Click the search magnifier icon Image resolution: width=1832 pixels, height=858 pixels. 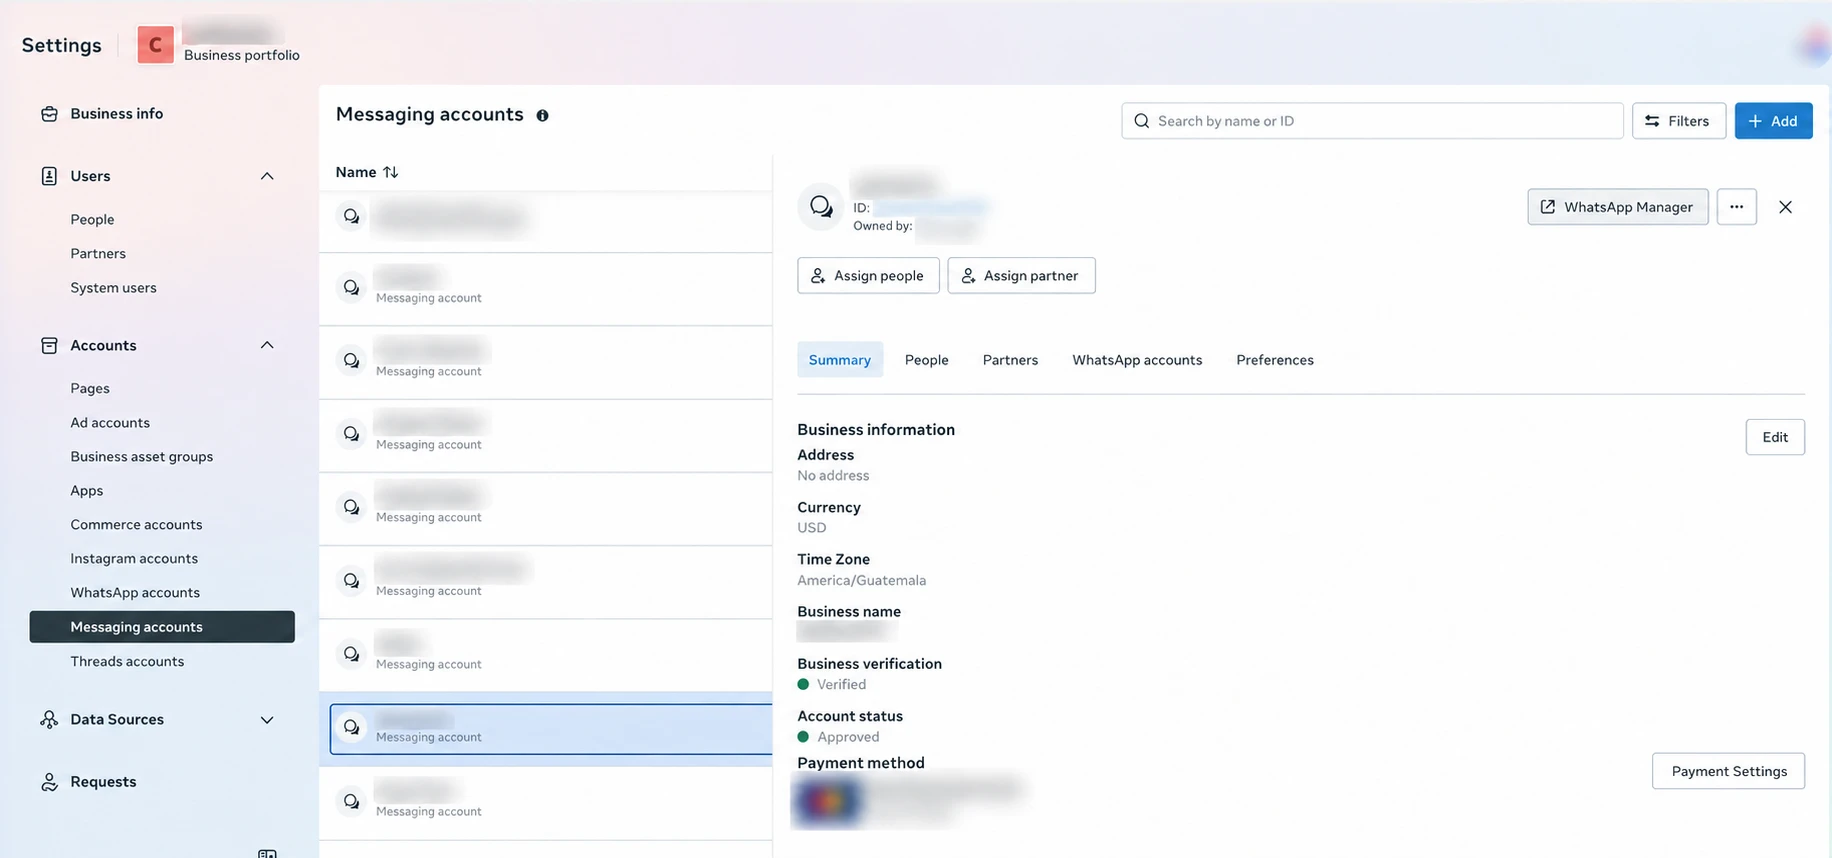pyautogui.click(x=1142, y=121)
